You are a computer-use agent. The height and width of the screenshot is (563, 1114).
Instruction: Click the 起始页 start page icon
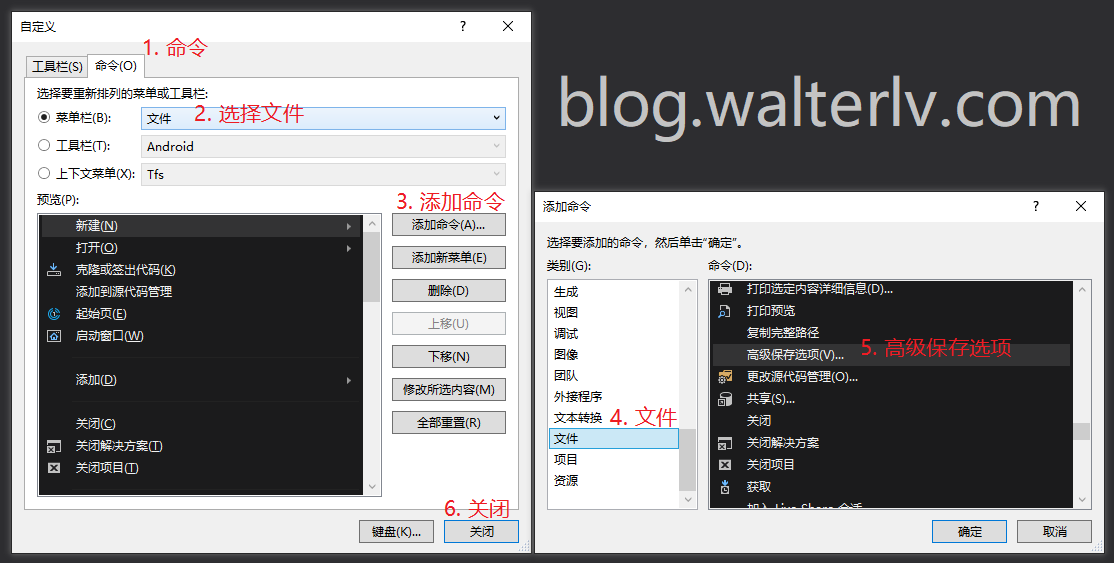click(54, 313)
